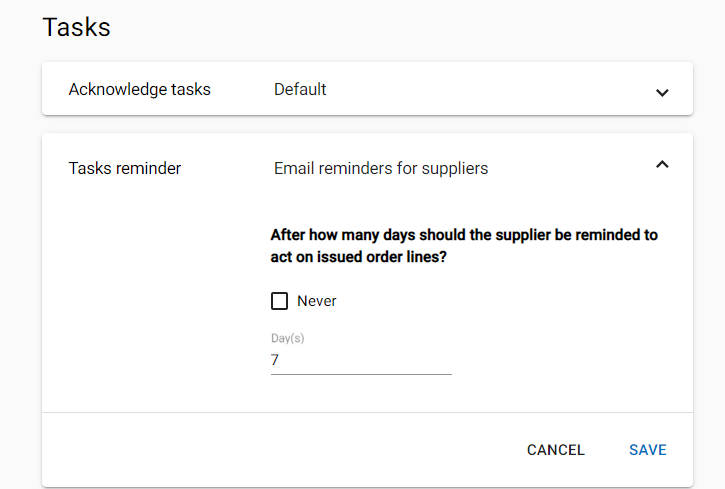Screen dimensions: 725x489
Task: Click into the Day(s) input field
Action: coord(361,360)
